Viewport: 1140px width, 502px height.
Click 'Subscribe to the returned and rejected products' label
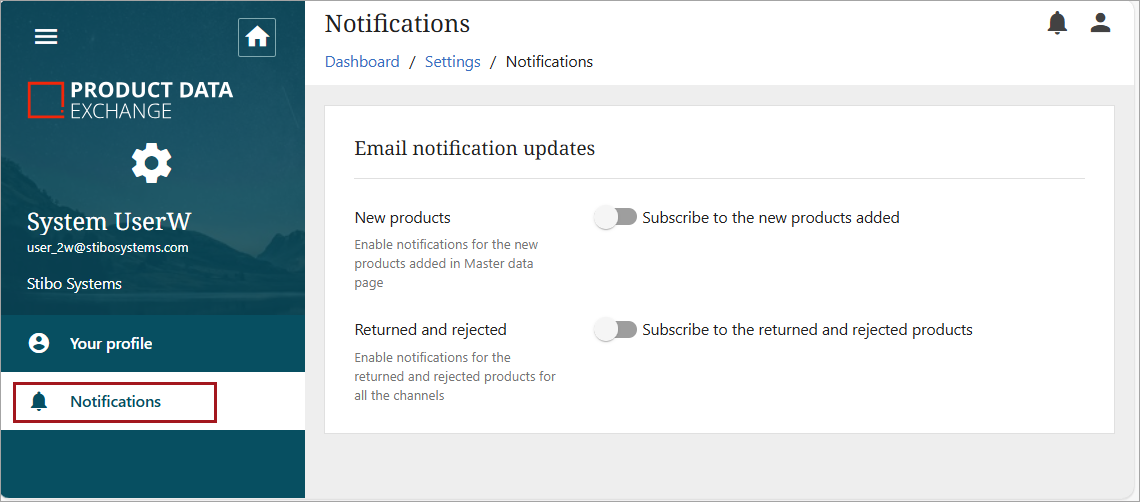[x=807, y=329]
